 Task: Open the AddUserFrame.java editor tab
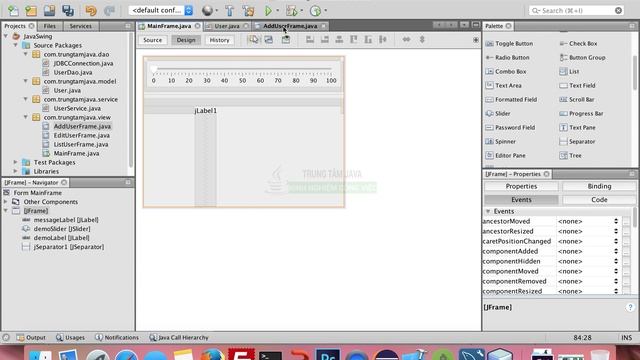click(290, 26)
